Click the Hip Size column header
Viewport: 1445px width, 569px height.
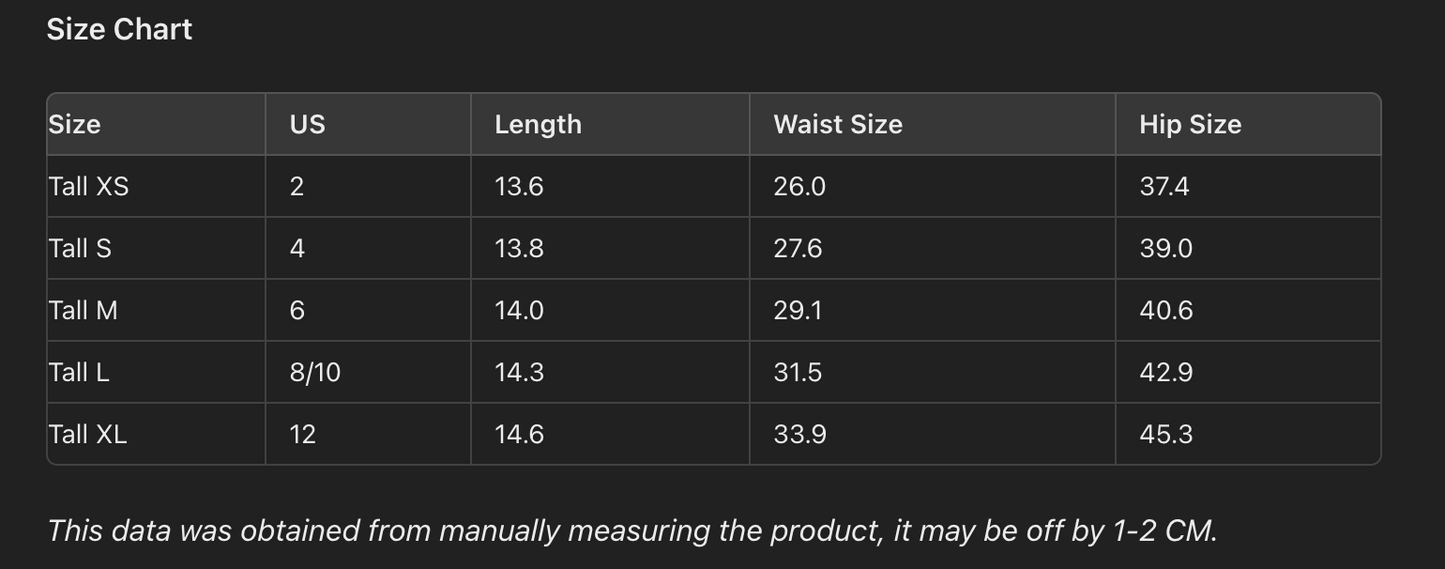[x=1190, y=124]
